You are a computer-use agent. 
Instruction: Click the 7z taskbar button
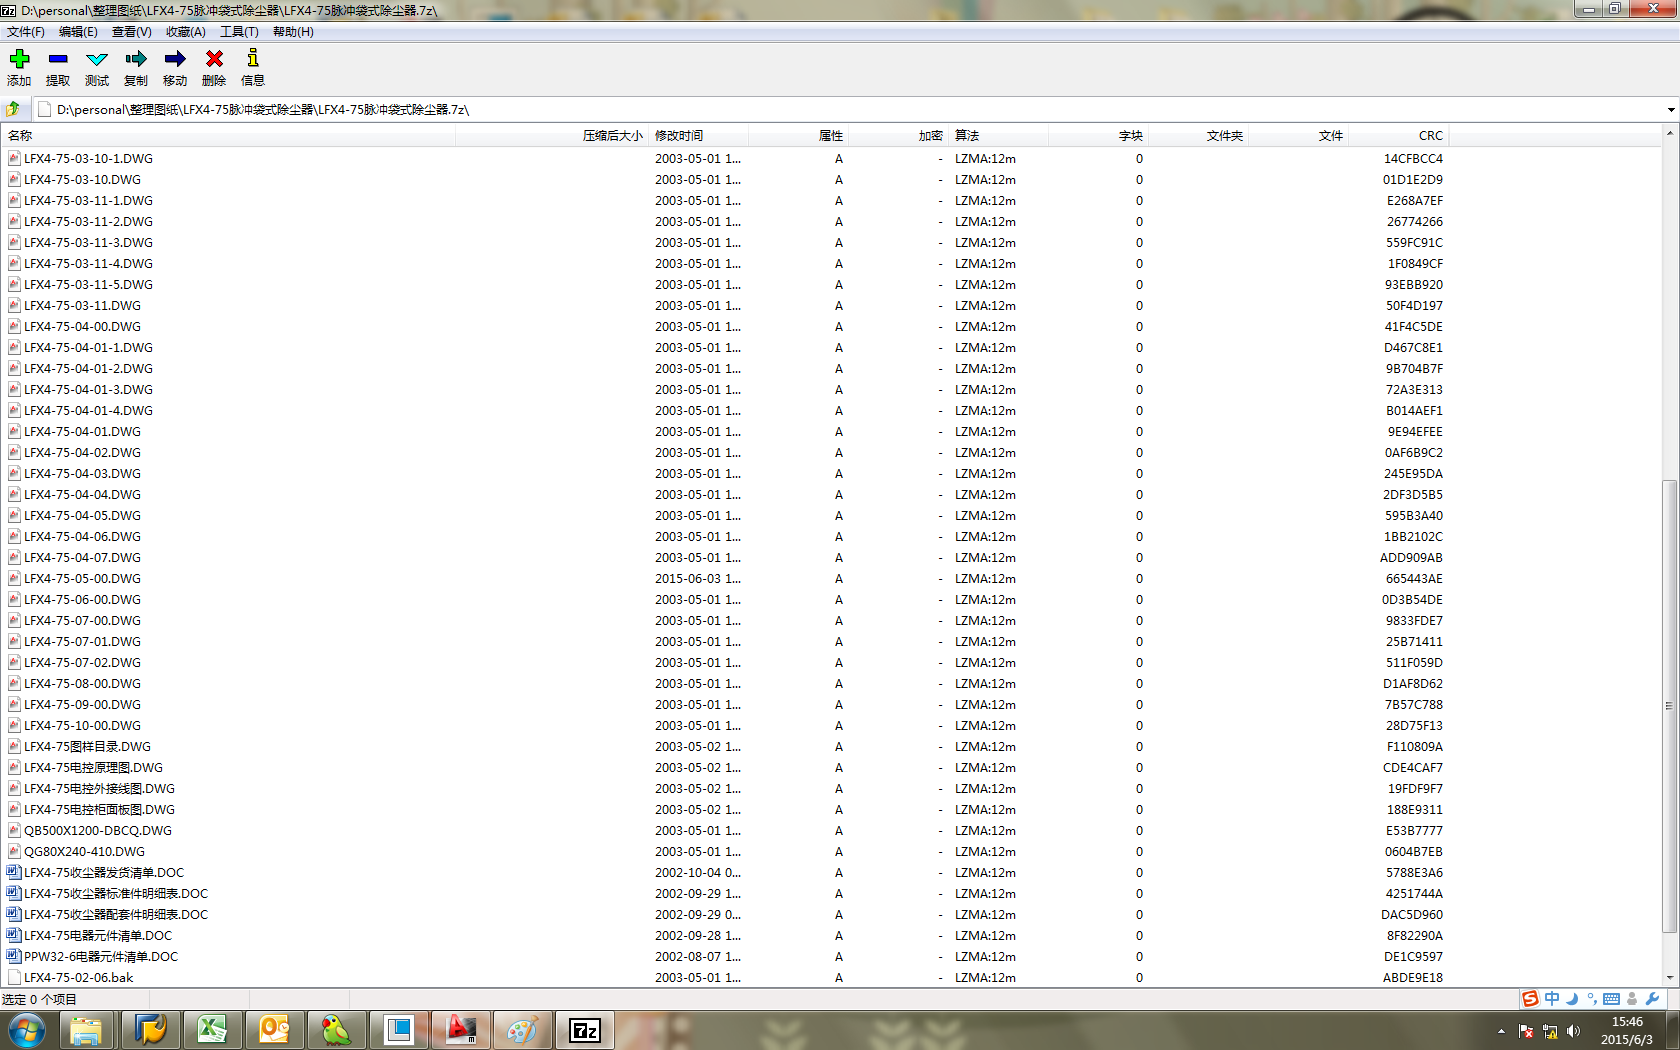click(585, 1030)
